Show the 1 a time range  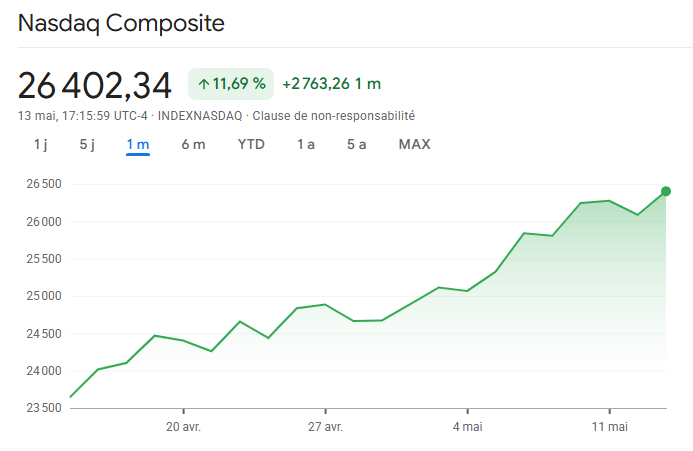pyautogui.click(x=306, y=145)
